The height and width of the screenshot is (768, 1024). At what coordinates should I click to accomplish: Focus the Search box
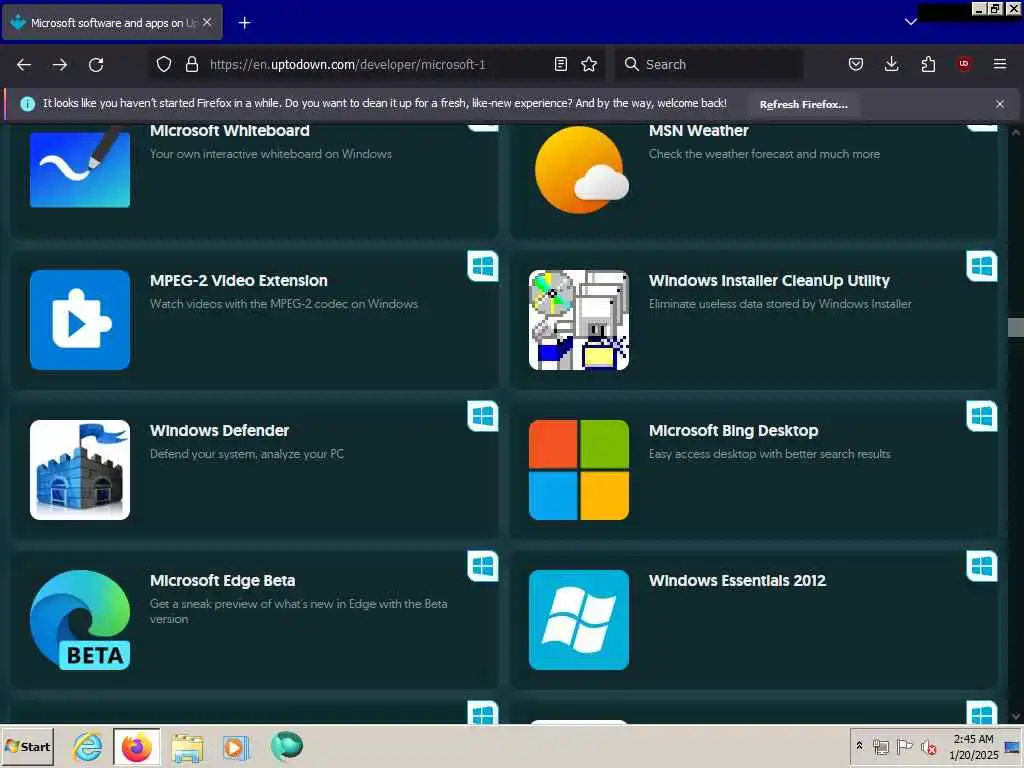pyautogui.click(x=709, y=64)
